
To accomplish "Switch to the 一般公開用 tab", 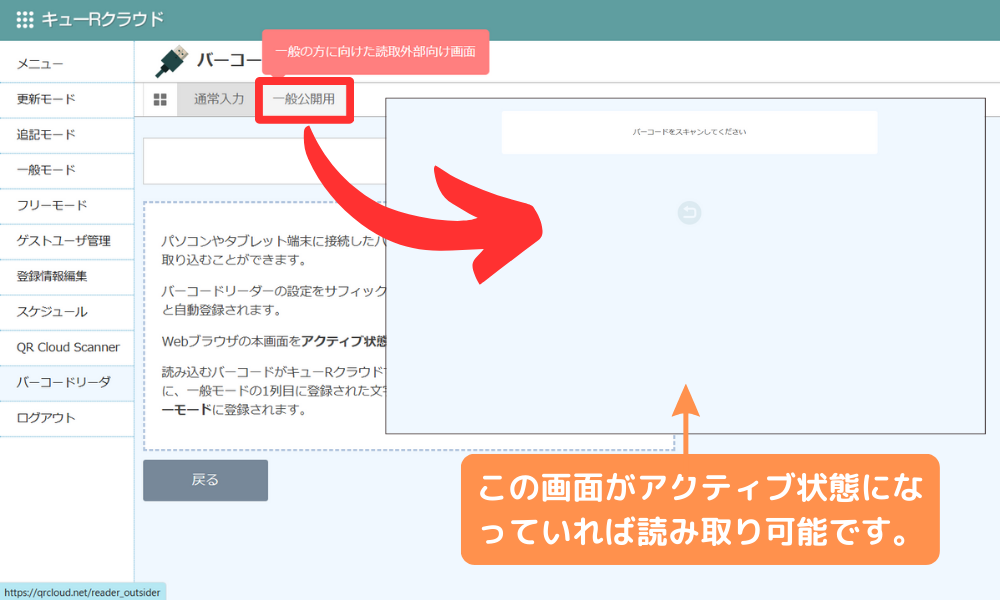I will click(303, 100).
